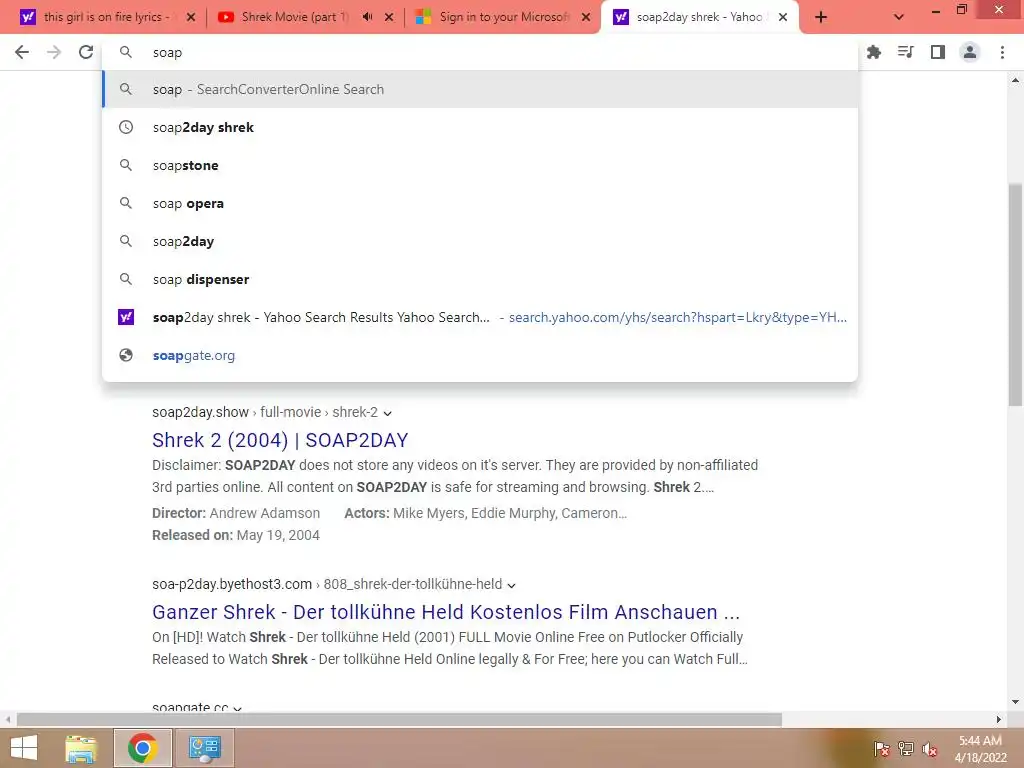The image size is (1024, 768).
Task: Open File Explorer from taskbar
Action: click(81, 748)
